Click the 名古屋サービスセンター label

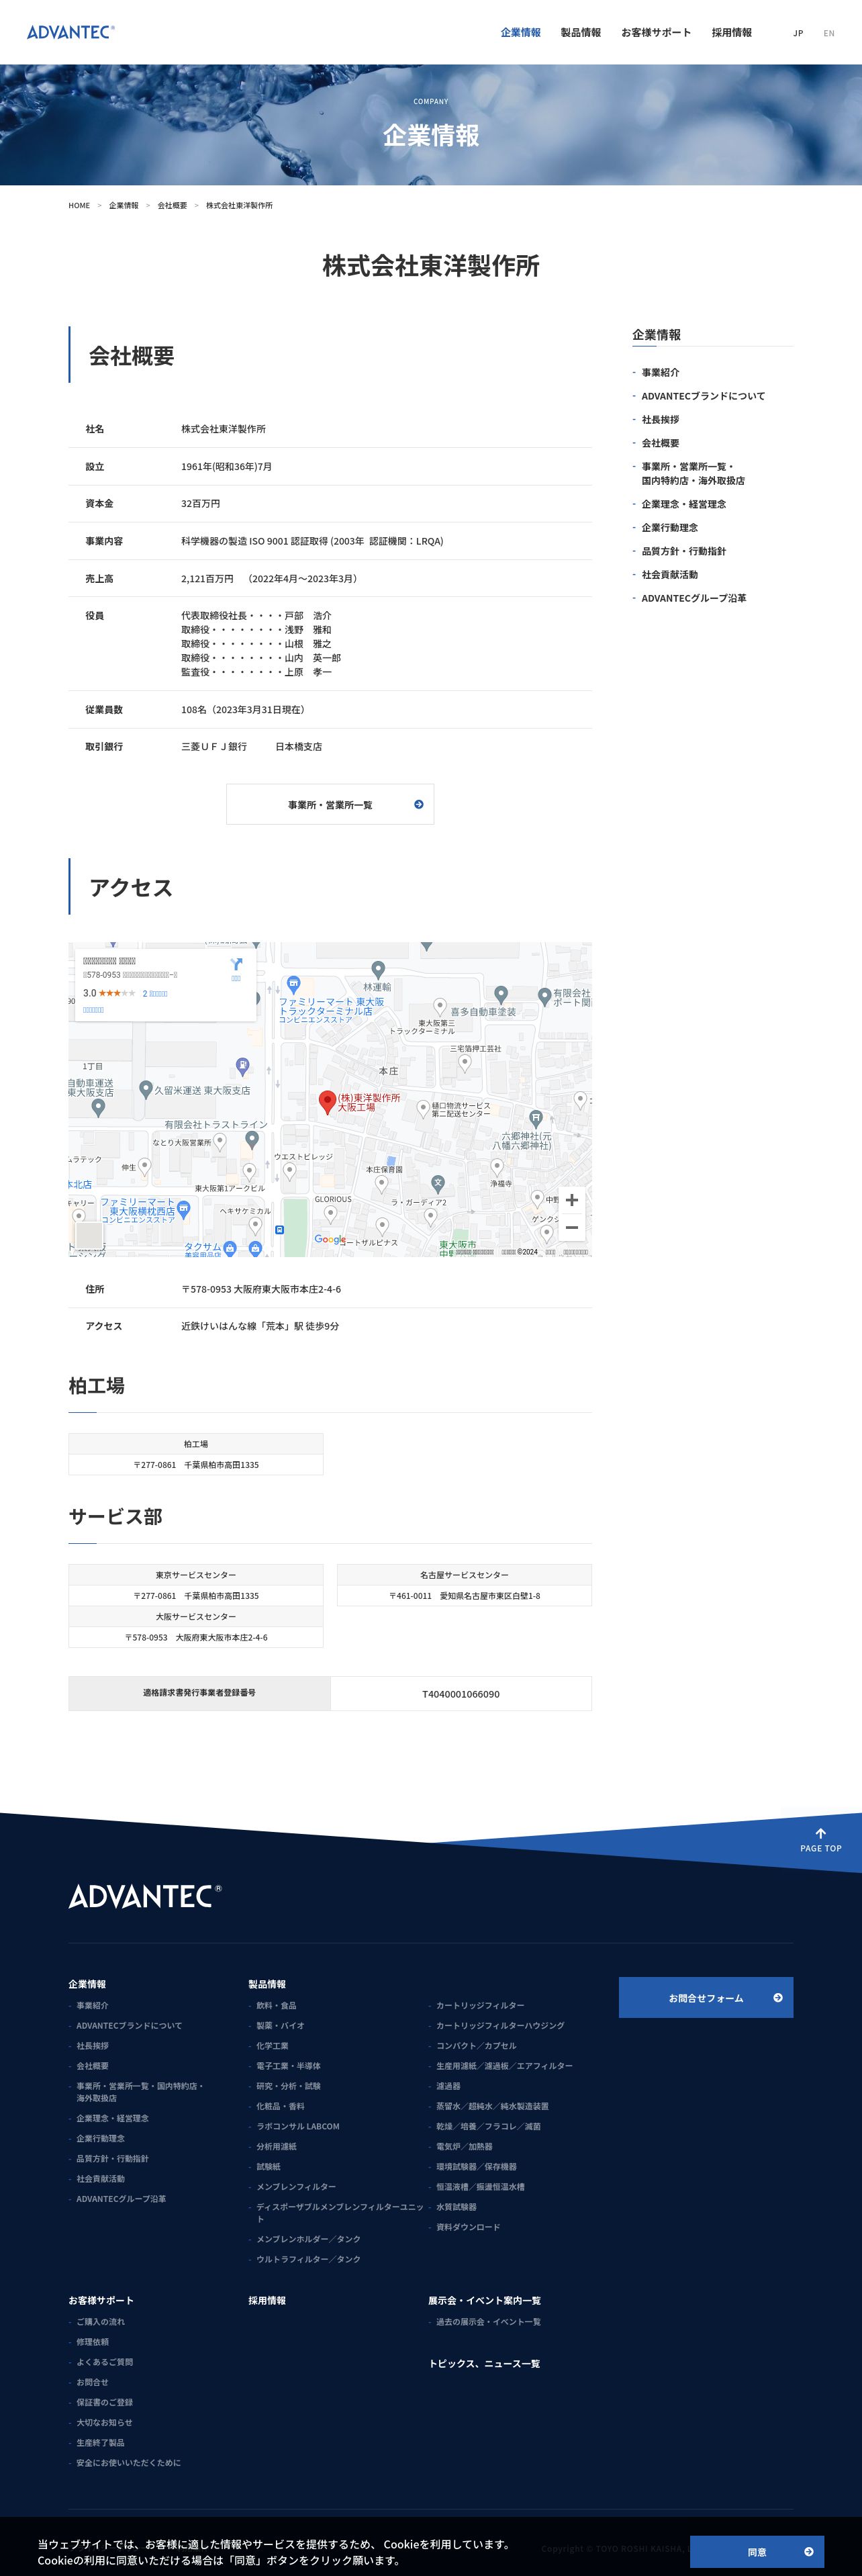(464, 1574)
